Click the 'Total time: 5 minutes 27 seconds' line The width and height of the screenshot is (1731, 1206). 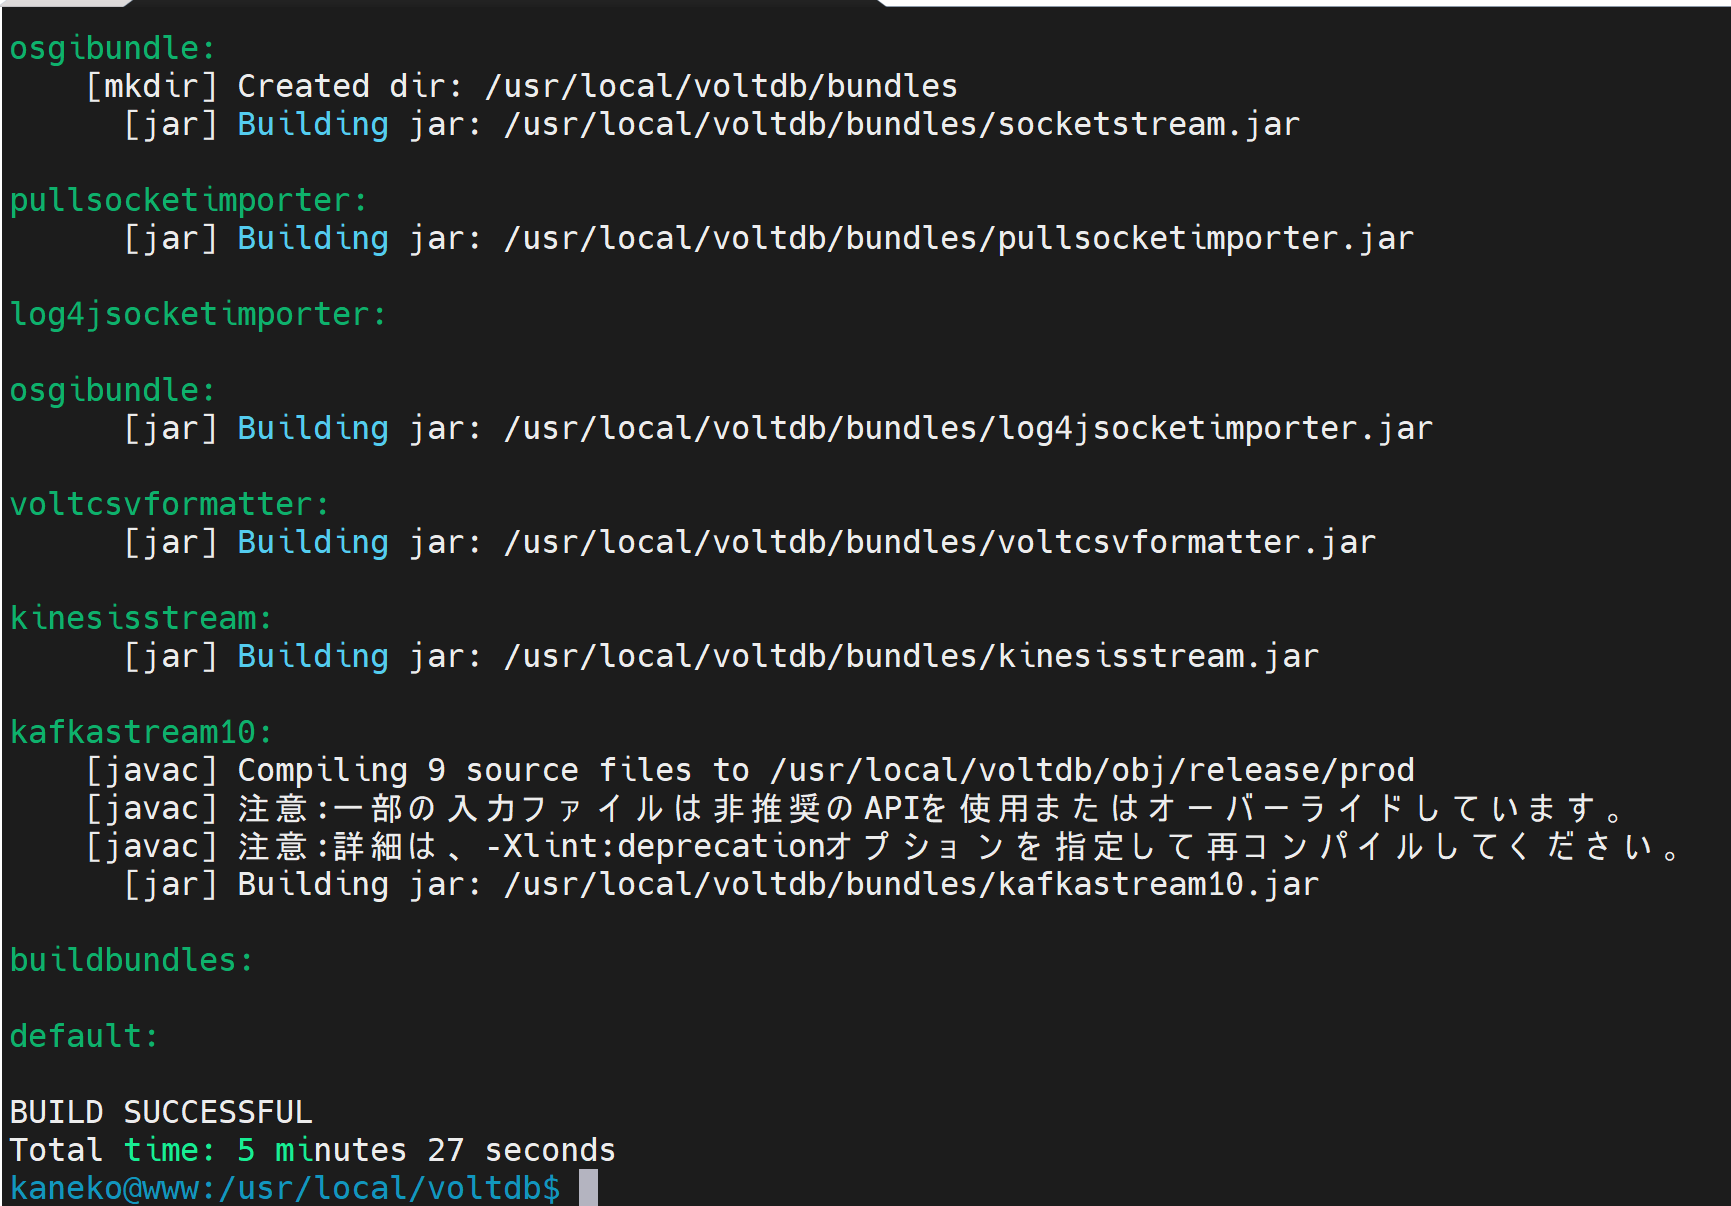(x=312, y=1150)
